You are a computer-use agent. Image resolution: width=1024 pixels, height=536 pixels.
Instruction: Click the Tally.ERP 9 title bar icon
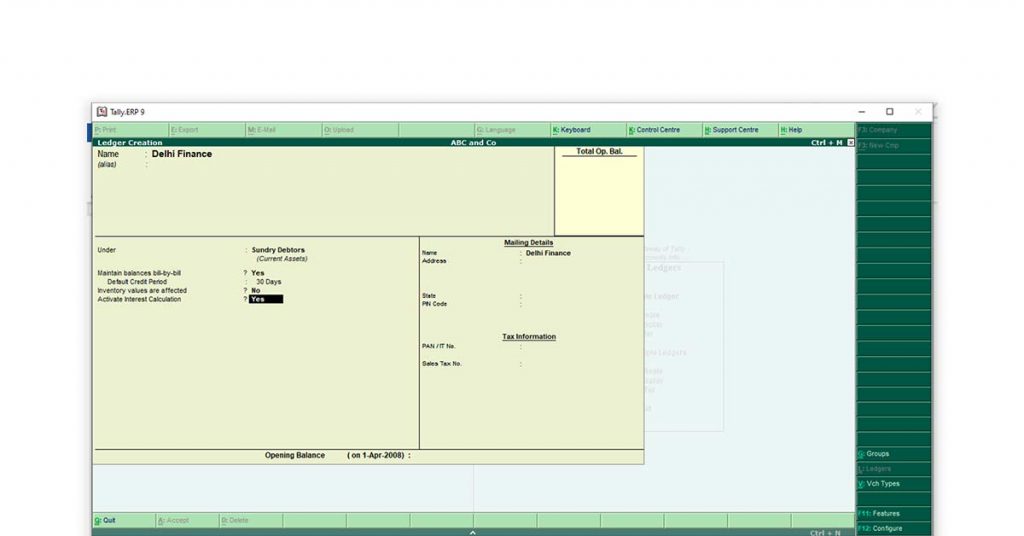pos(102,111)
